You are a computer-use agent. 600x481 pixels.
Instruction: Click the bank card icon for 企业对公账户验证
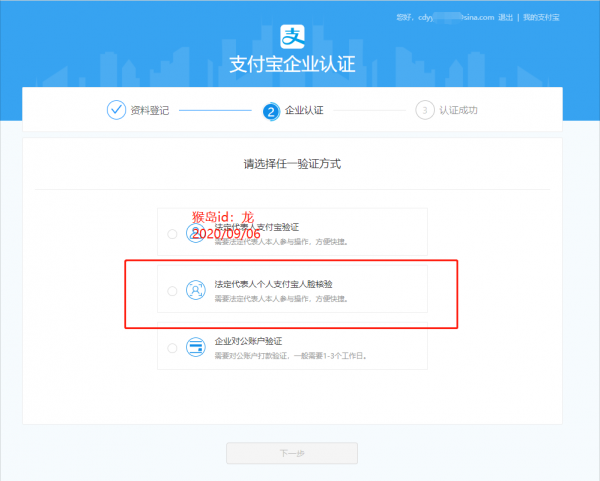tap(196, 347)
